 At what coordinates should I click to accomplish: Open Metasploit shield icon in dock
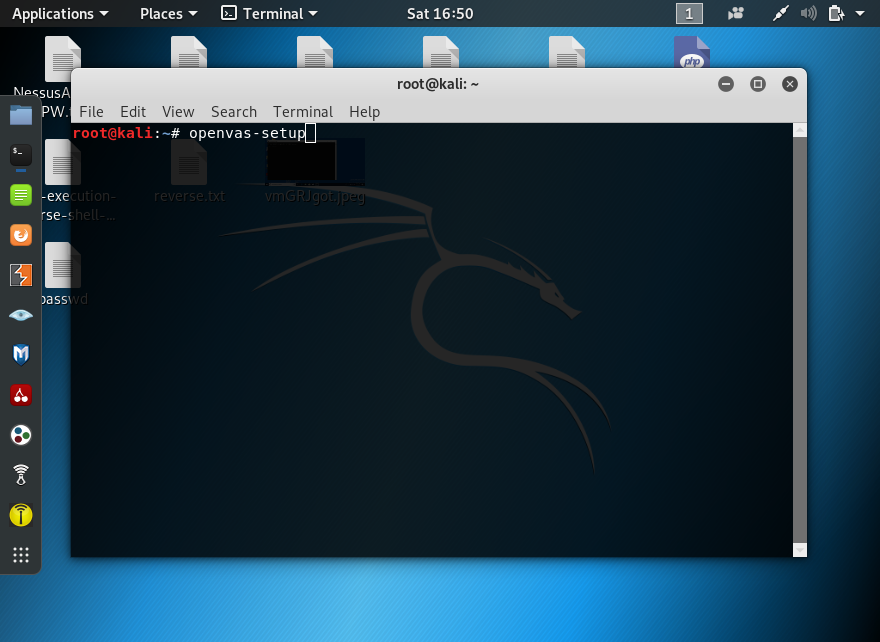click(21, 355)
